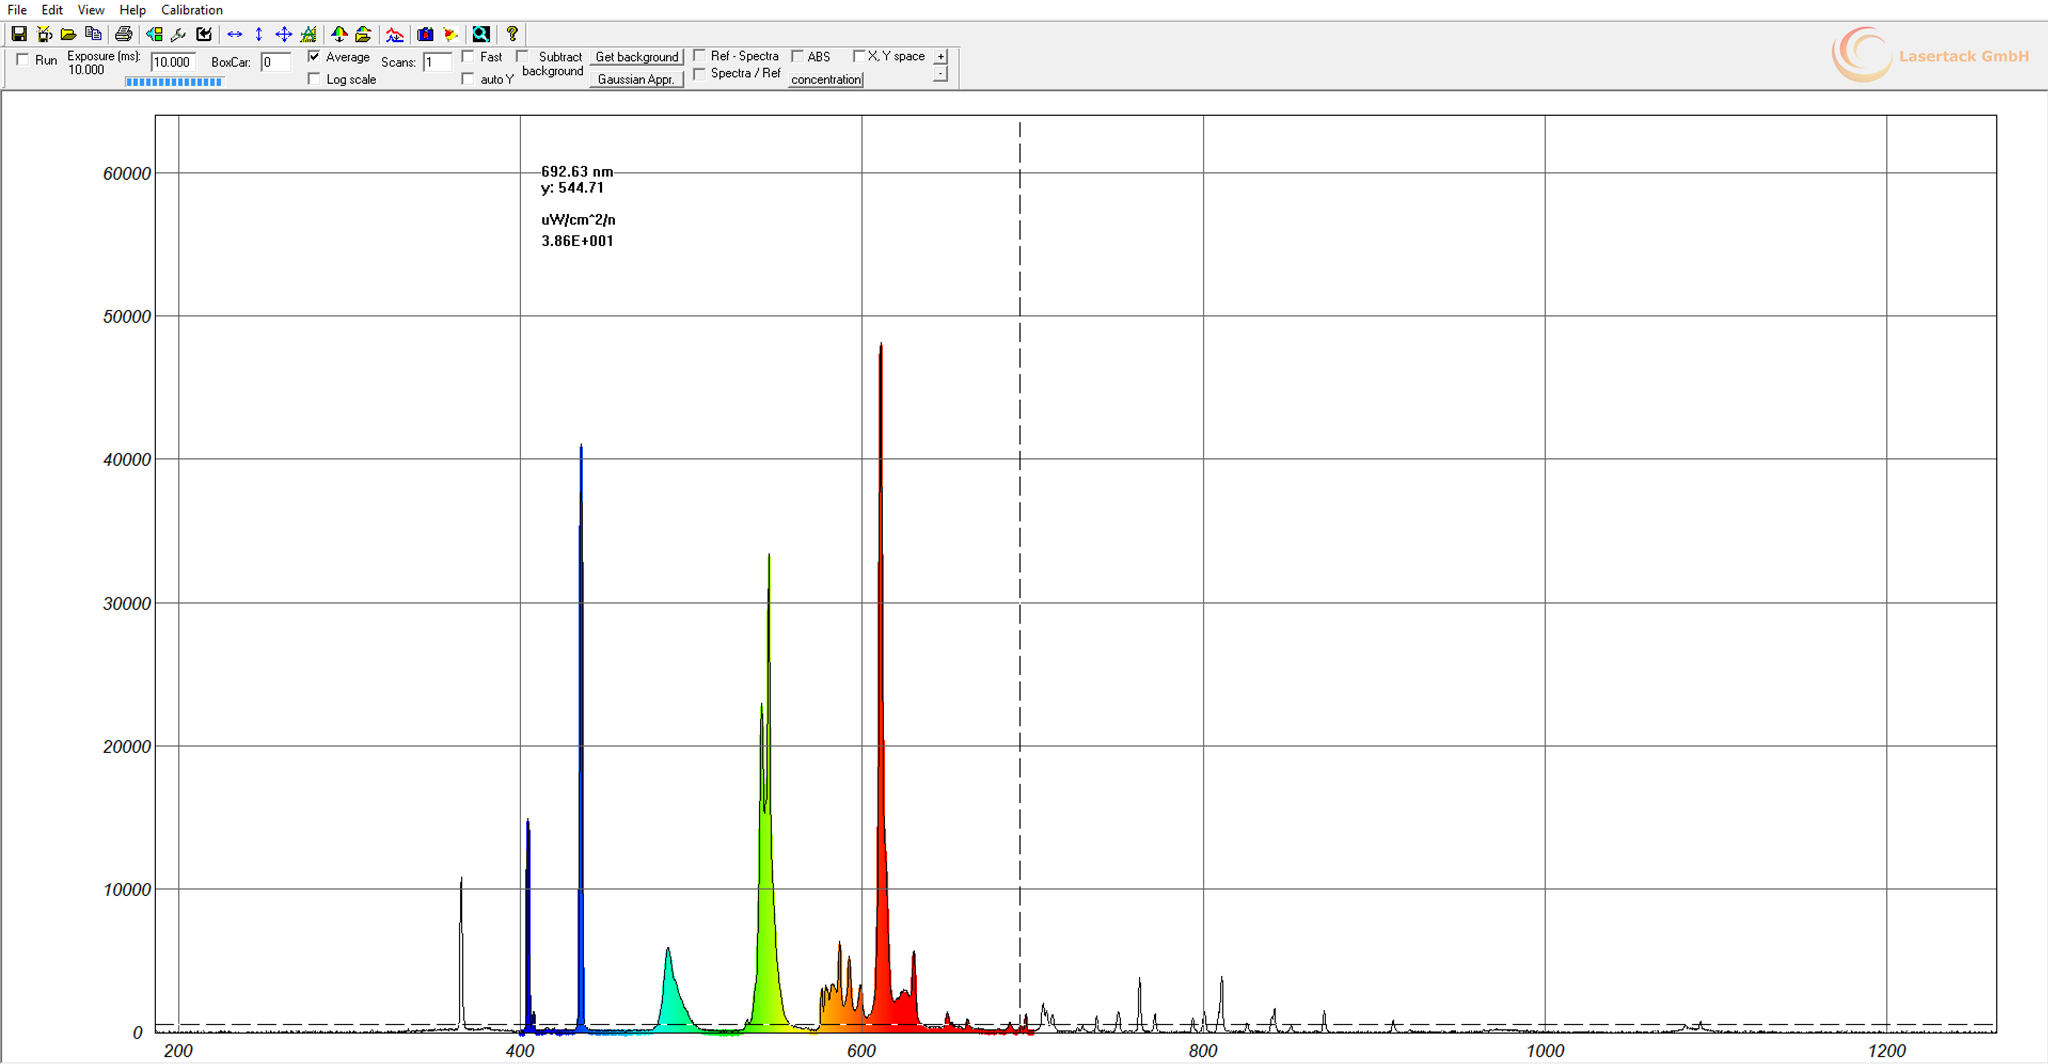Enable the X, Y space checkbox
This screenshot has height=1064, width=2048.
point(859,56)
